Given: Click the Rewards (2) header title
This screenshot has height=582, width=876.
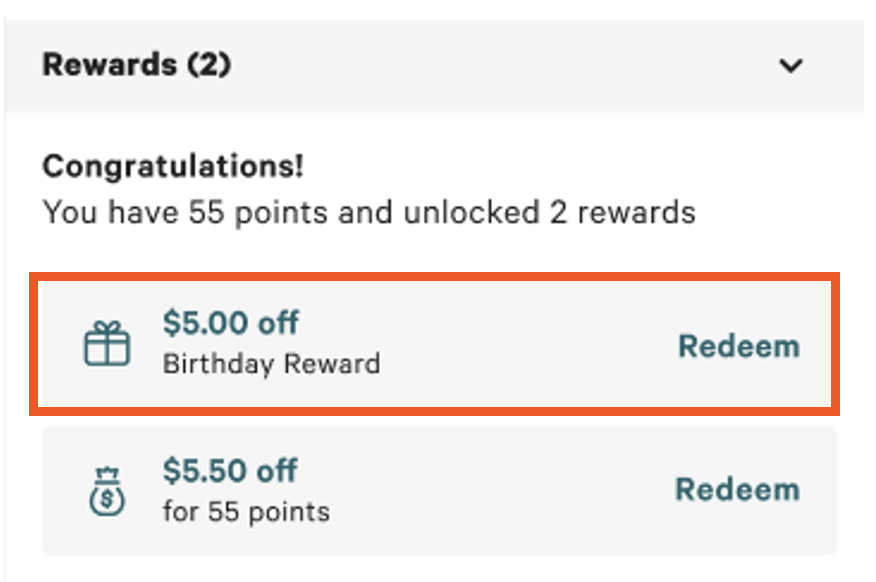Looking at the screenshot, I should 136,64.
